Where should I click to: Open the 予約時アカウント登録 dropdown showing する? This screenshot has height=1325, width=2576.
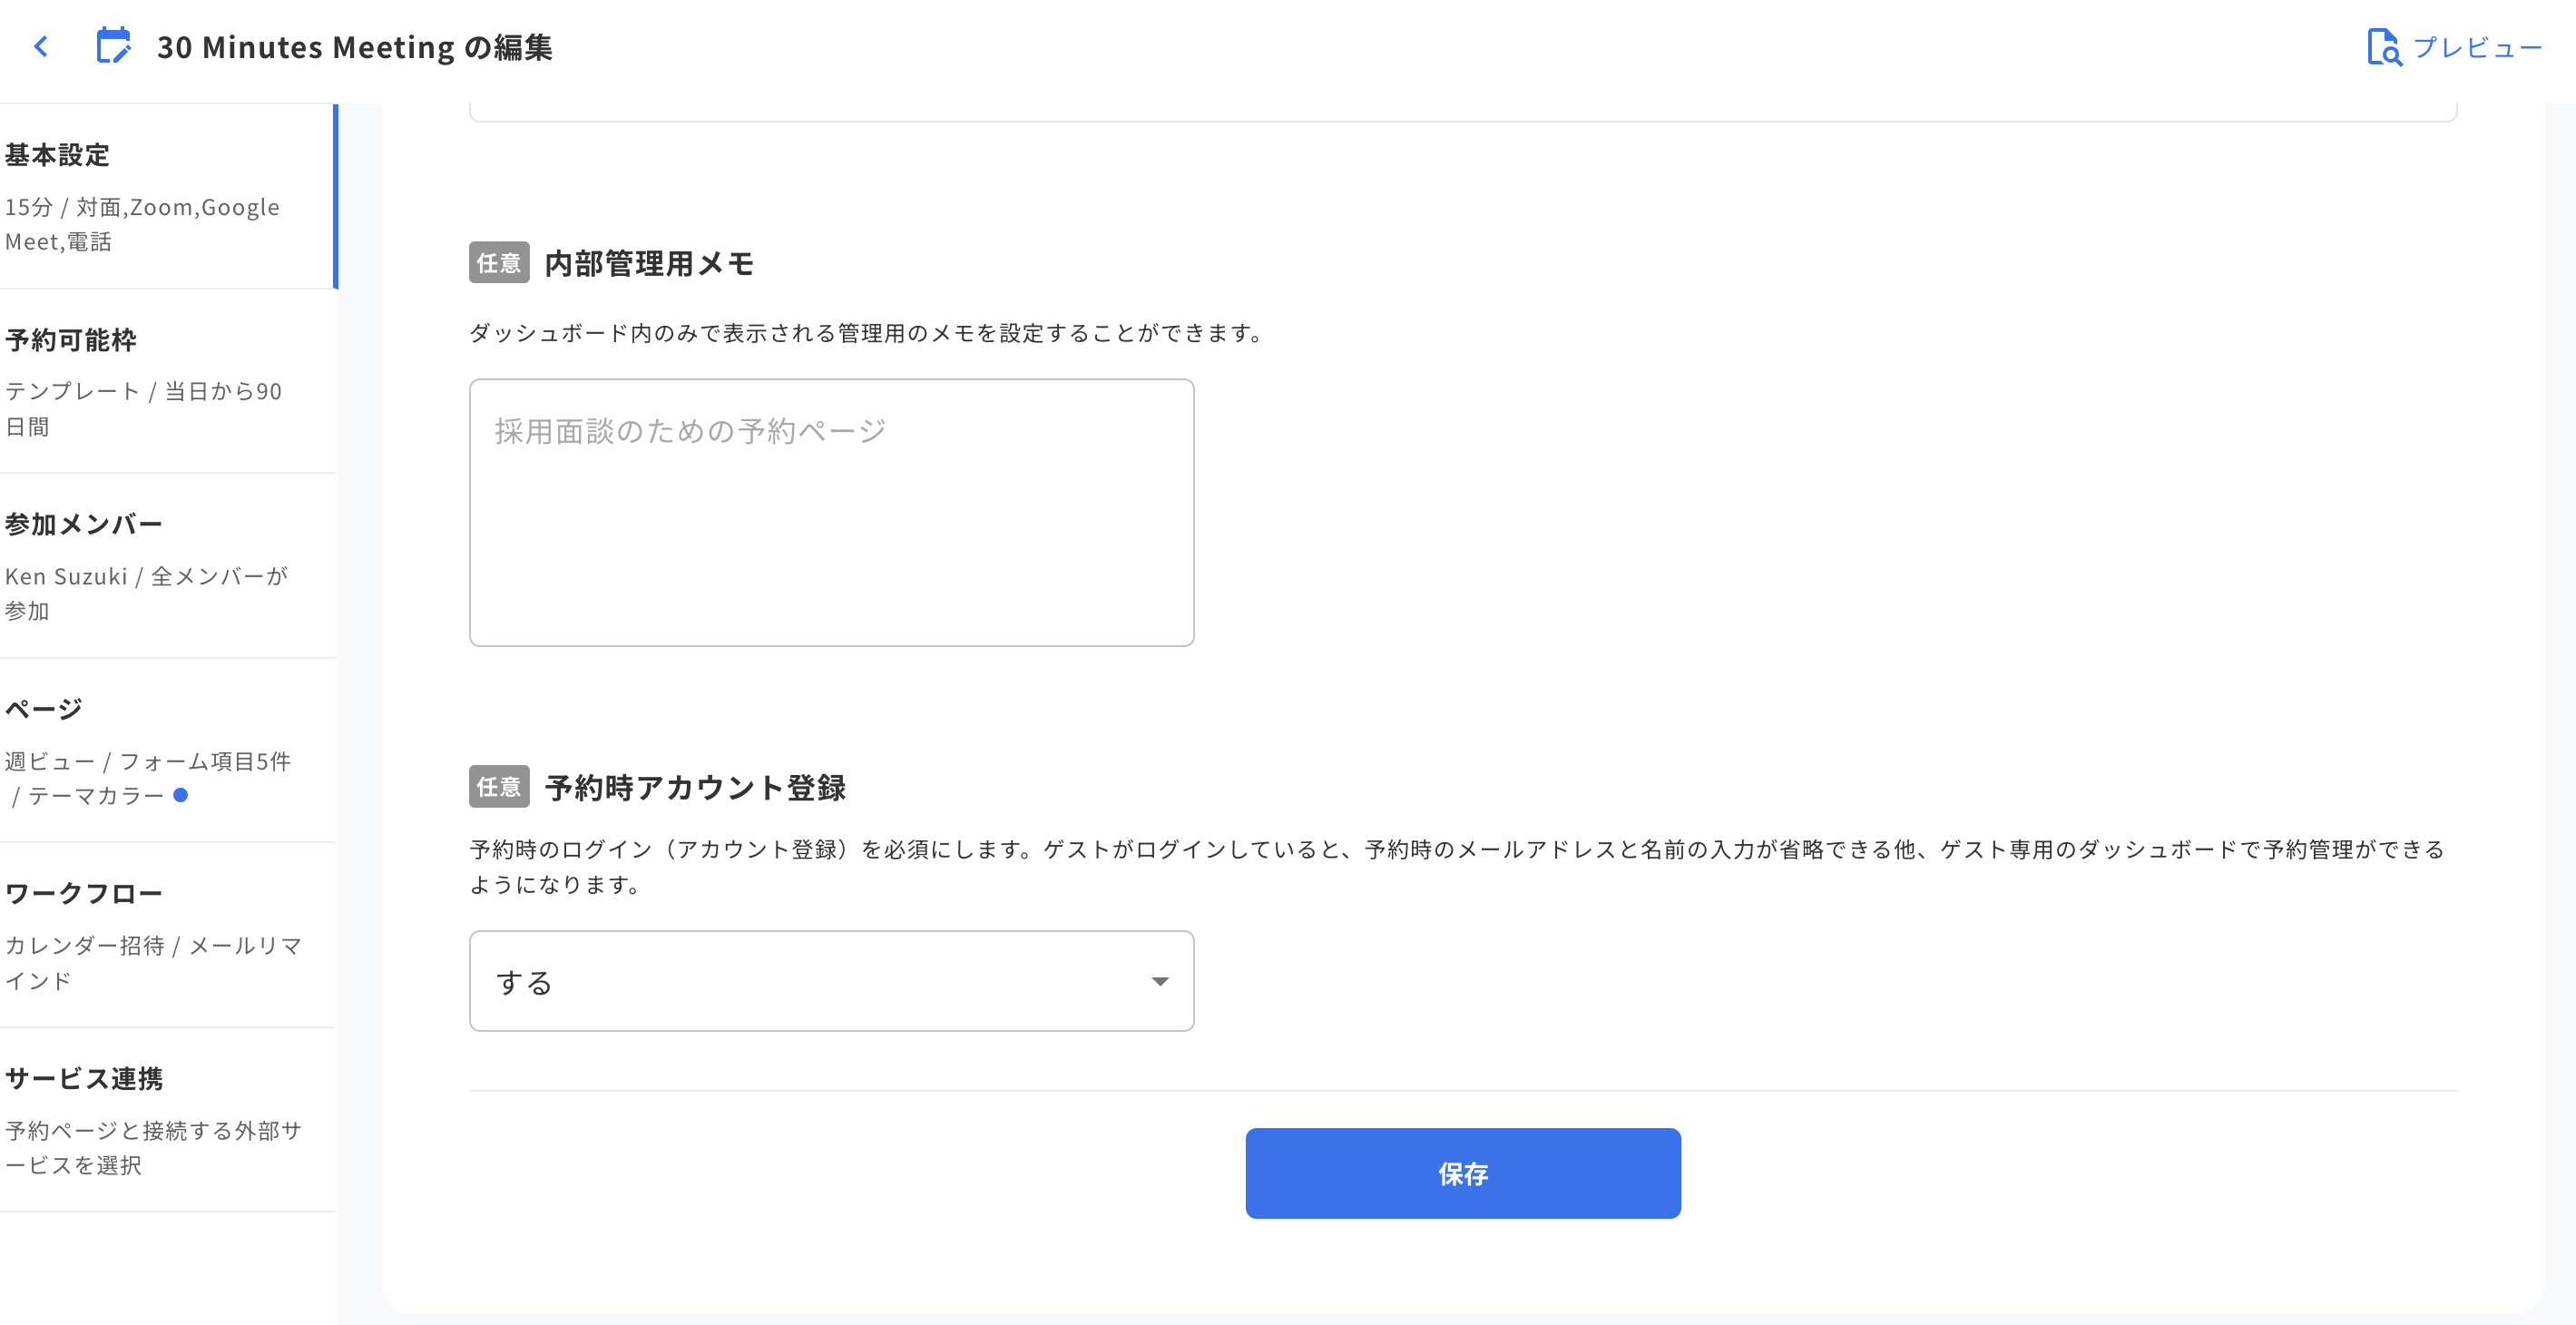[x=831, y=981]
